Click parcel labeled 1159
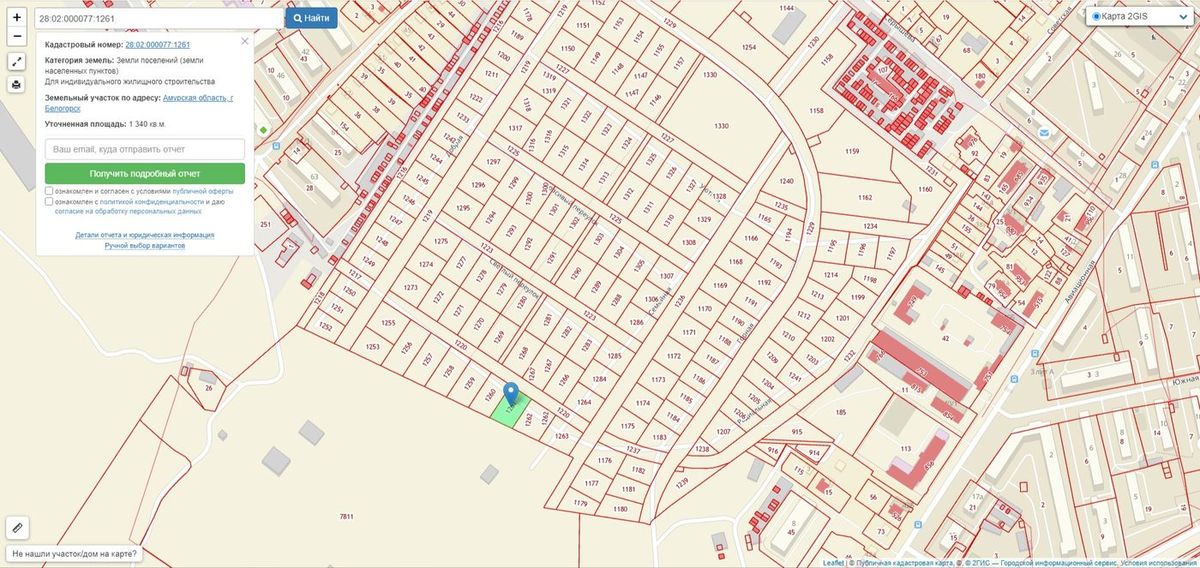The width and height of the screenshot is (1200, 568). coord(852,151)
